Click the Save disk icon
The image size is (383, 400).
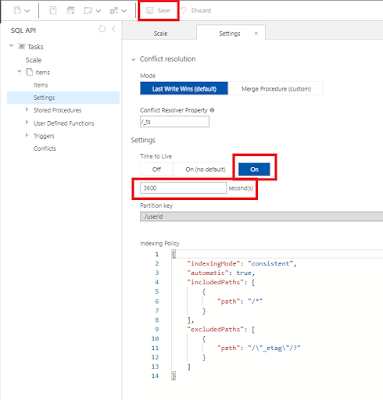point(150,11)
